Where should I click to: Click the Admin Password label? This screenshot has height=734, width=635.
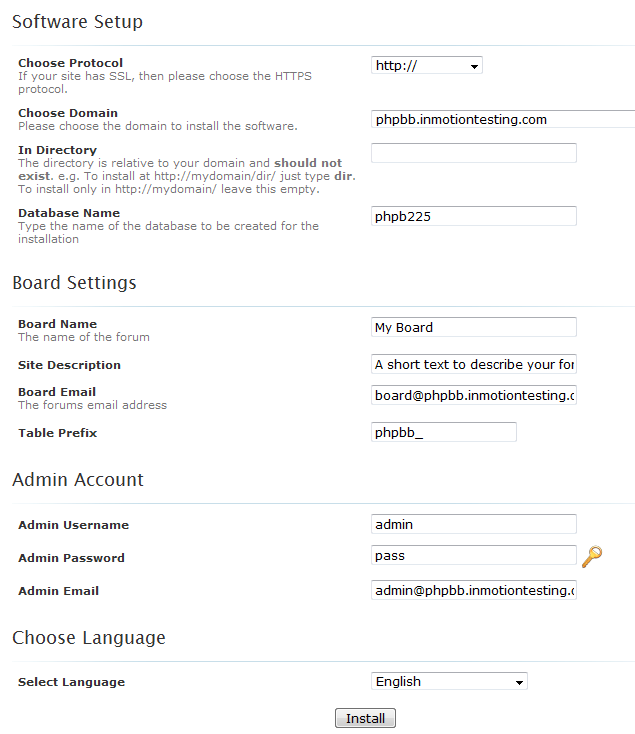point(71,558)
